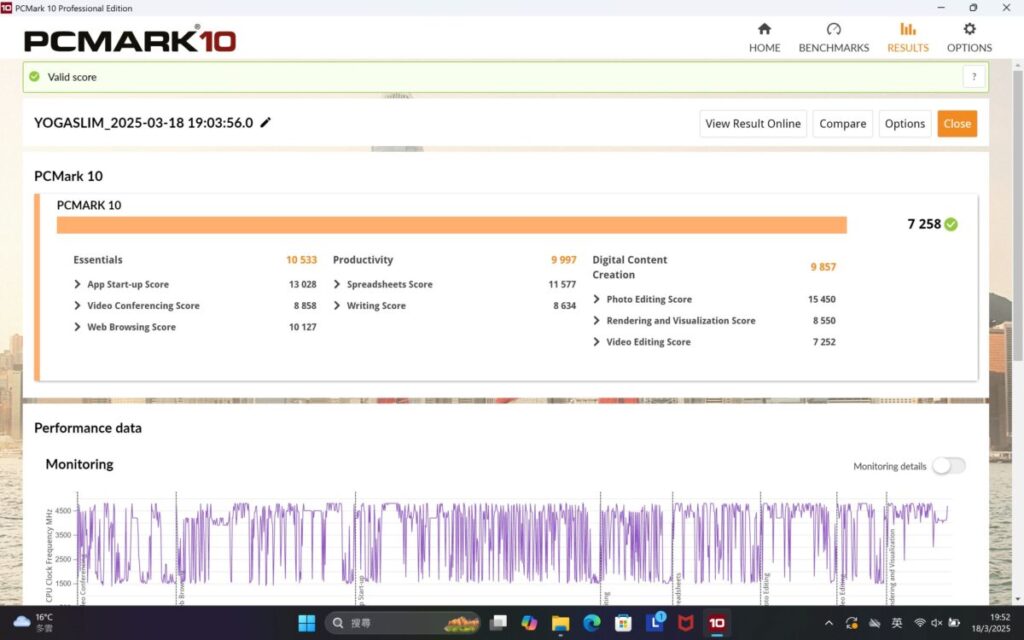Click the pencil icon to rename result
This screenshot has width=1024, height=640.
265,123
